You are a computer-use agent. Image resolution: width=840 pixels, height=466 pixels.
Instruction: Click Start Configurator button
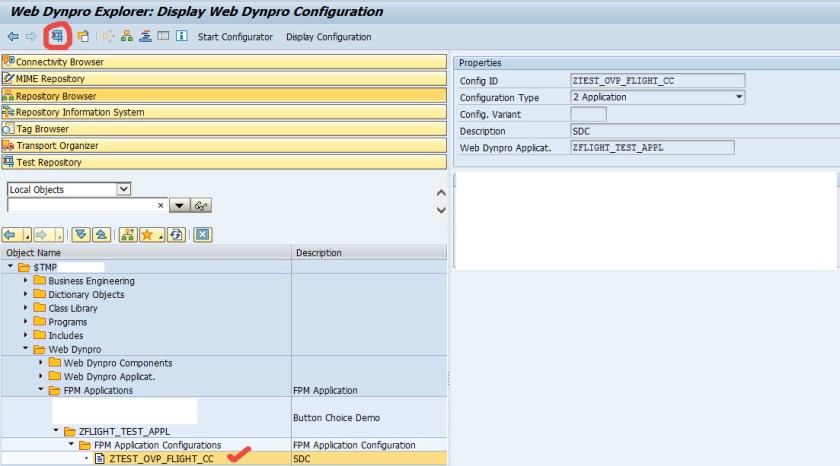(235, 37)
